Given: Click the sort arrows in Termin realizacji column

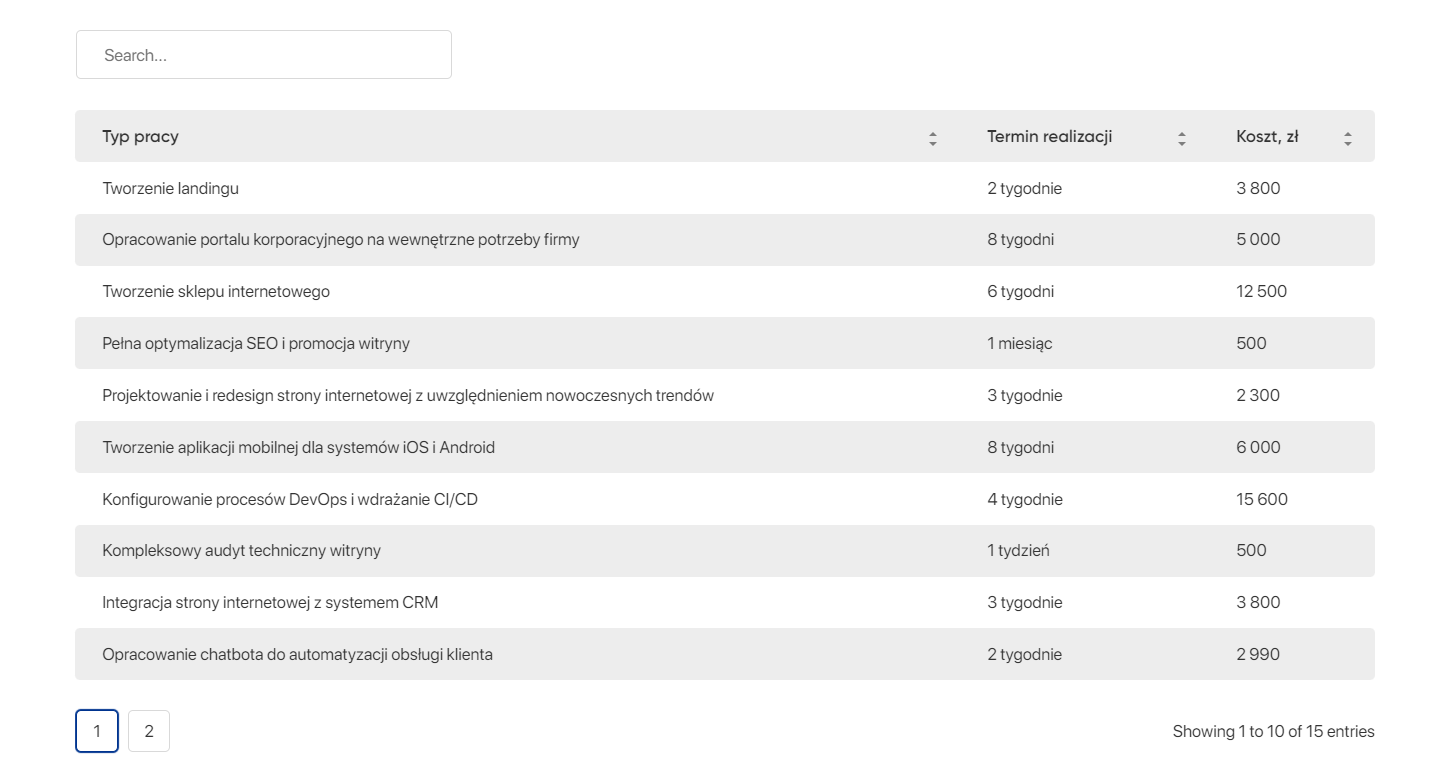Looking at the screenshot, I should click(1182, 140).
